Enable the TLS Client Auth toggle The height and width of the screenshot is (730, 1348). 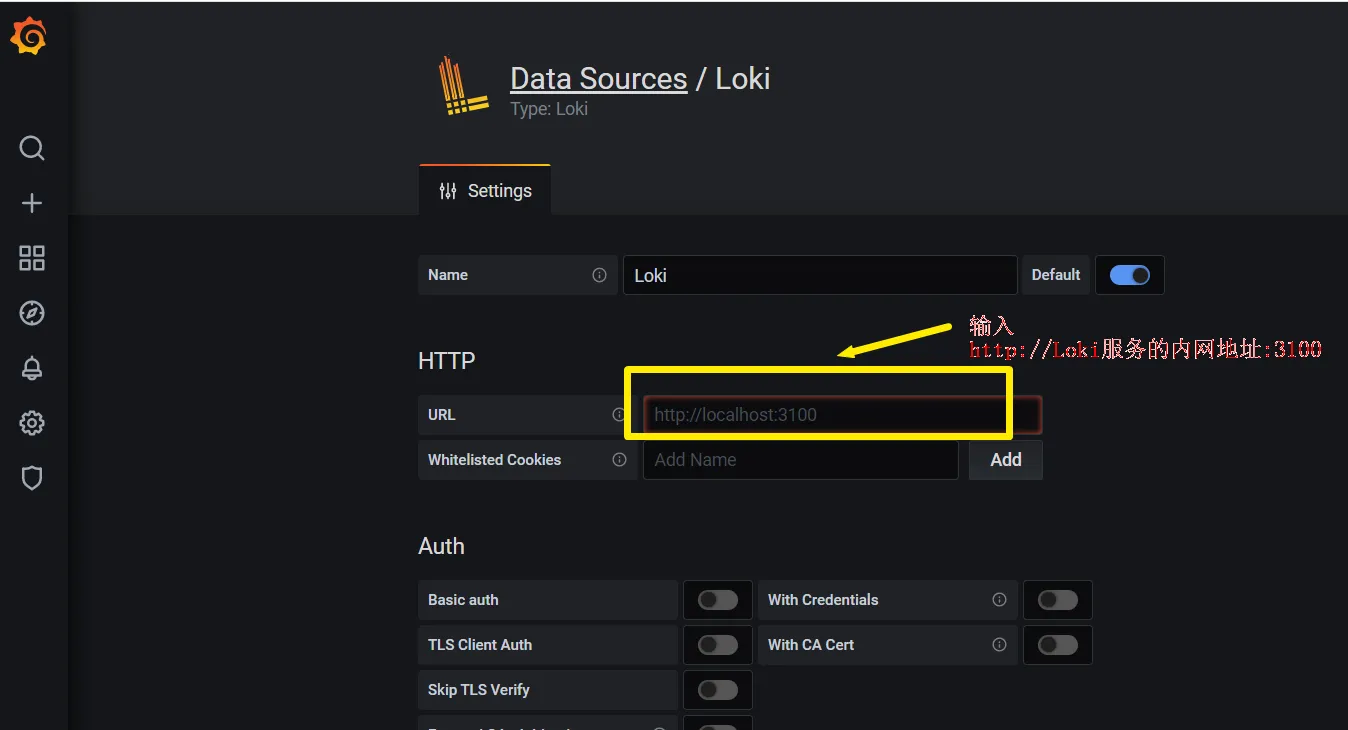tap(718, 645)
